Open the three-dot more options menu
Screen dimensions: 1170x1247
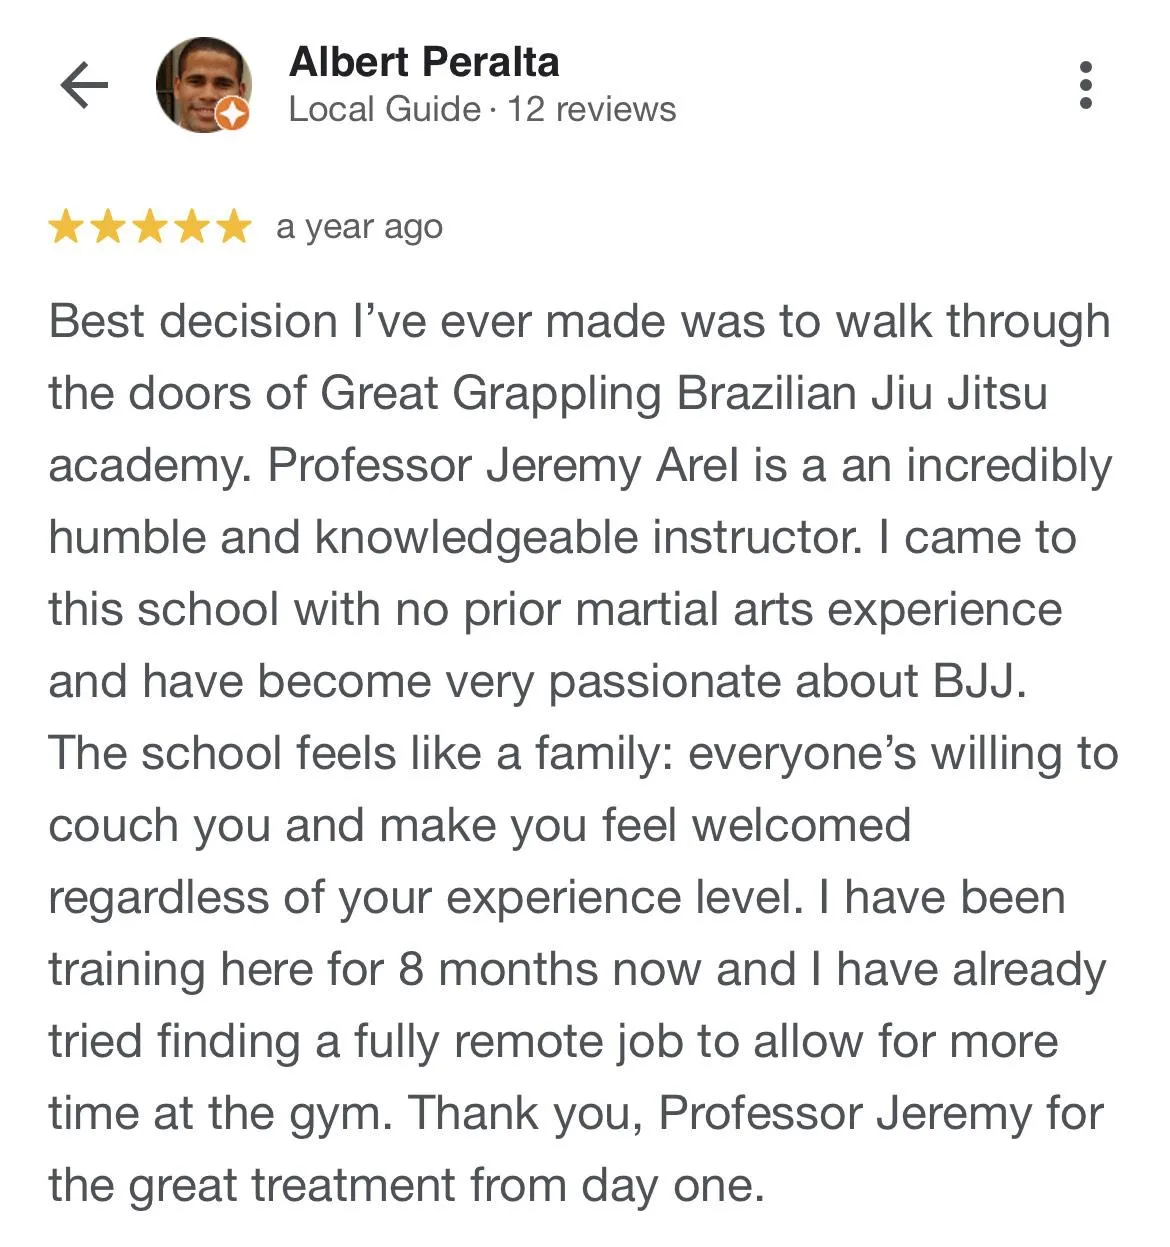click(x=1086, y=85)
